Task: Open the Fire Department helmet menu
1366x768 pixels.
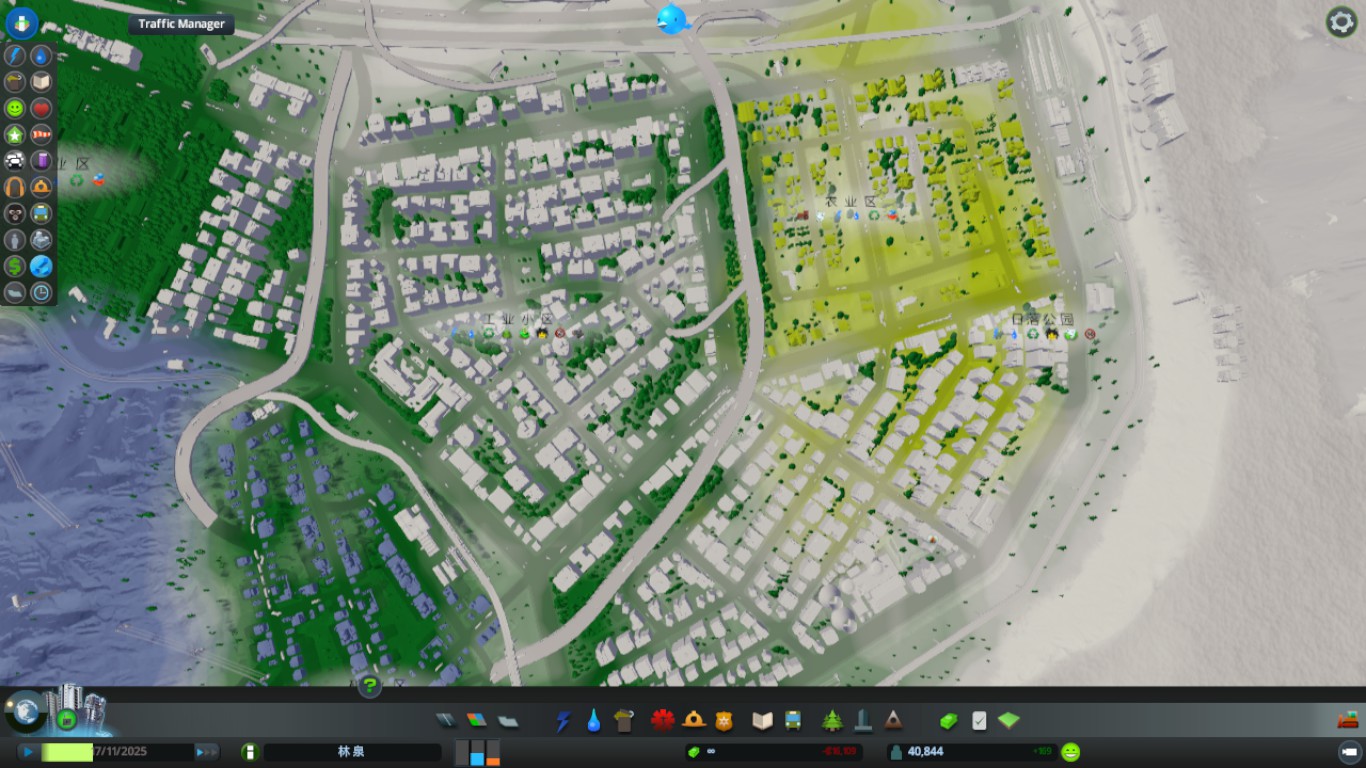Action: point(694,720)
